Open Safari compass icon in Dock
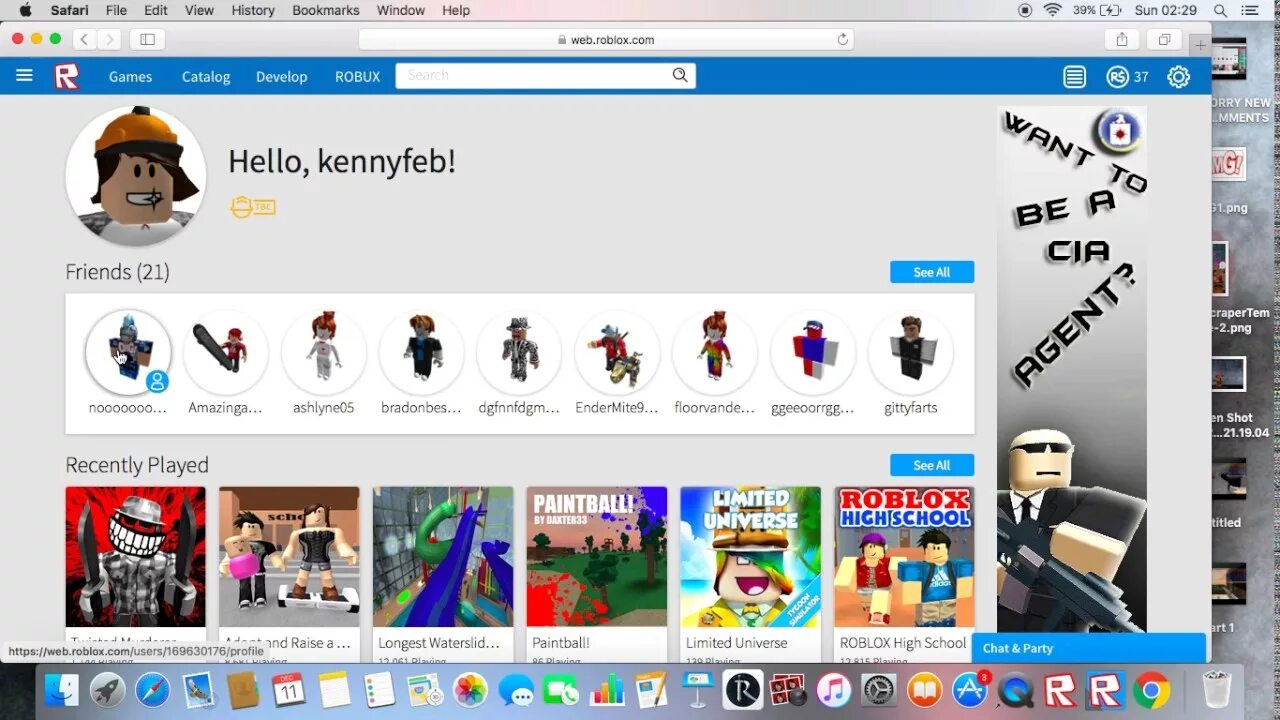Viewport: 1280px width, 720px height. [153, 690]
